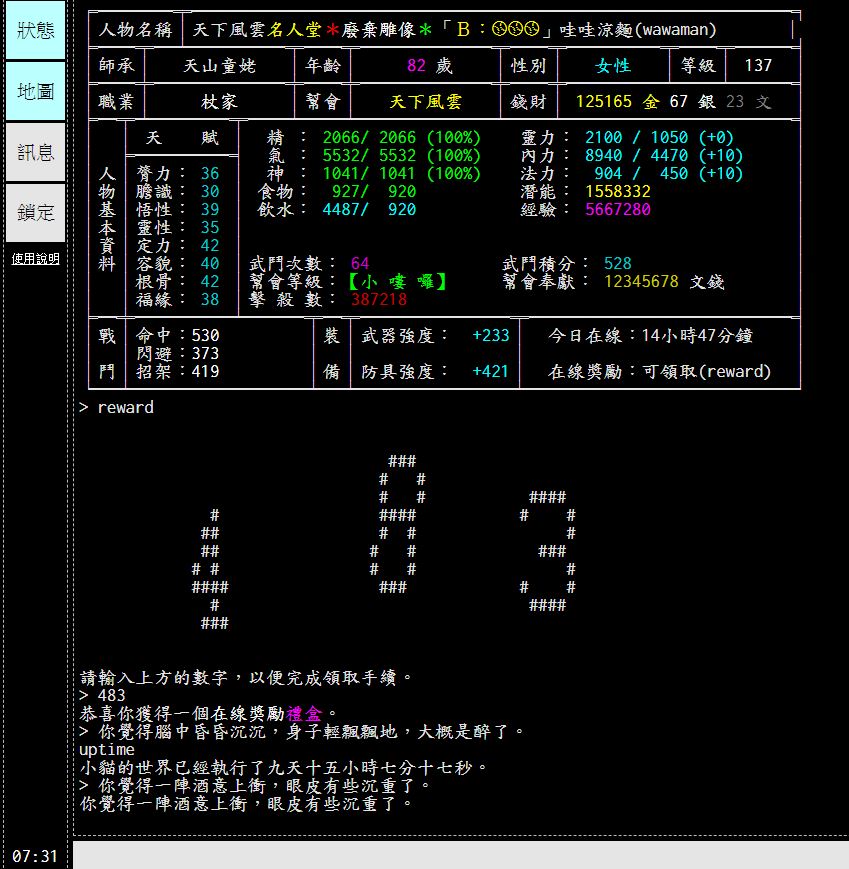Click the 可領取(reward) online reward text

coord(707,371)
